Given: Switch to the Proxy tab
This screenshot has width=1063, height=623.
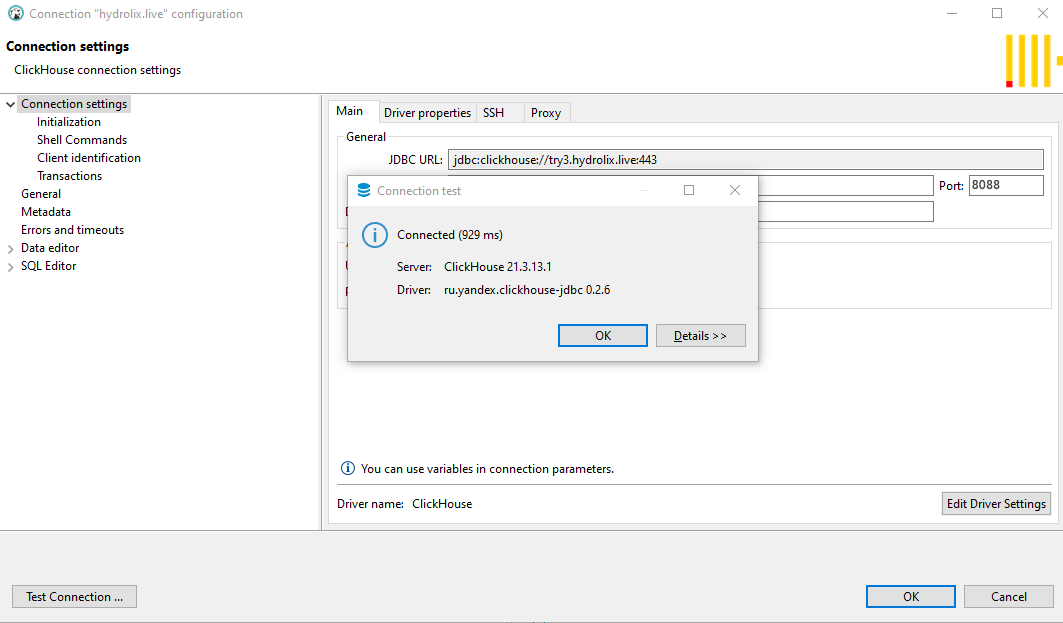Looking at the screenshot, I should click(x=546, y=113).
